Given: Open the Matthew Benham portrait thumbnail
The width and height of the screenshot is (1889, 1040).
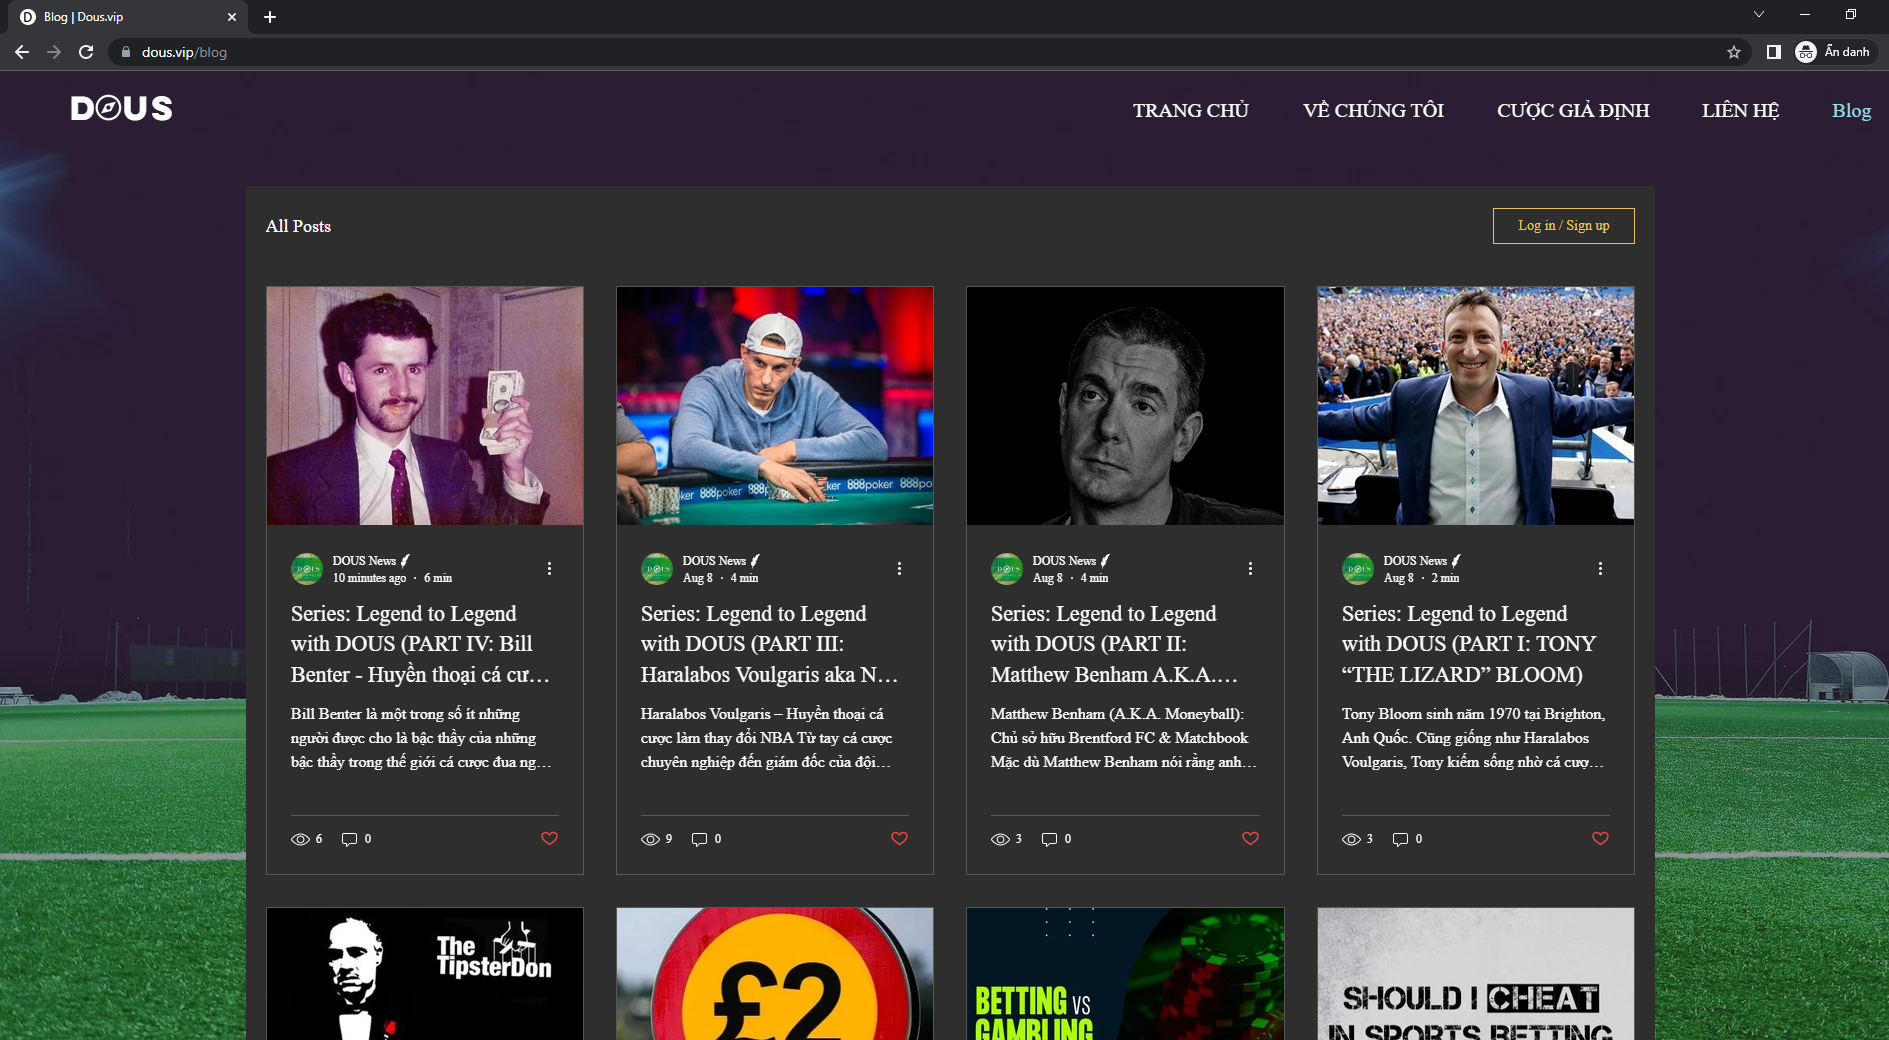Looking at the screenshot, I should 1125,406.
